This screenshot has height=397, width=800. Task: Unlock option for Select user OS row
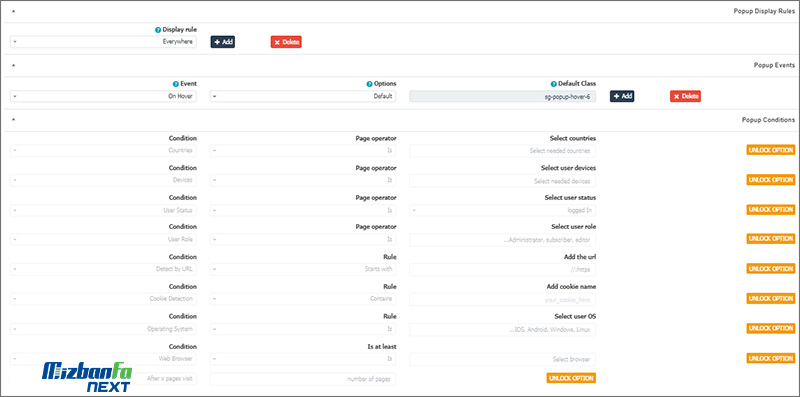[770, 328]
